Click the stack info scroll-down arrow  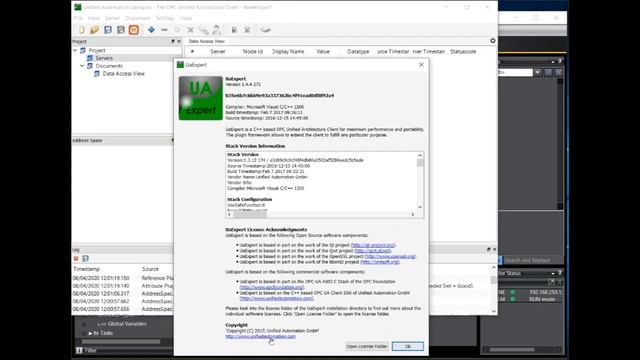[420, 207]
